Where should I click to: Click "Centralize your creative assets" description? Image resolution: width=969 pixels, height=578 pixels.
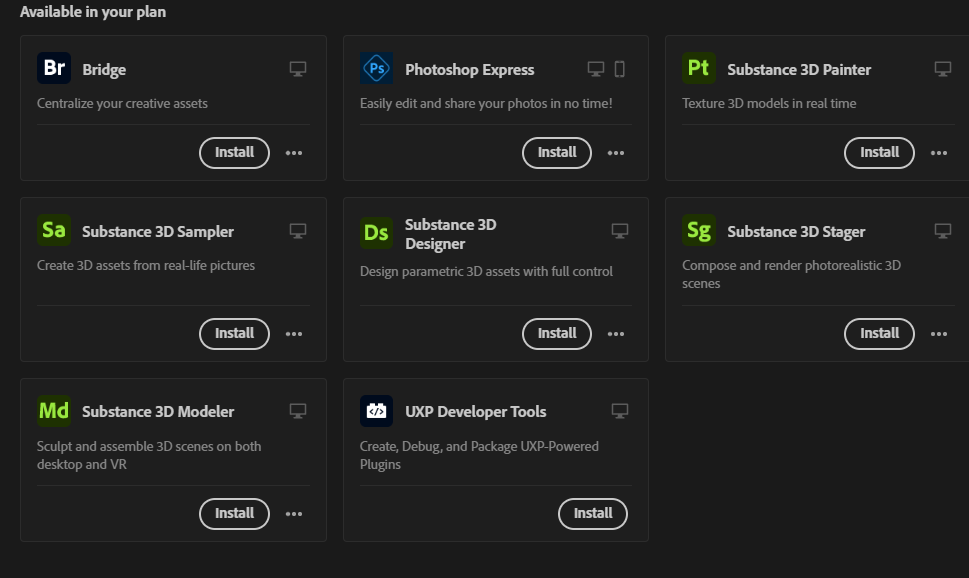(122, 103)
